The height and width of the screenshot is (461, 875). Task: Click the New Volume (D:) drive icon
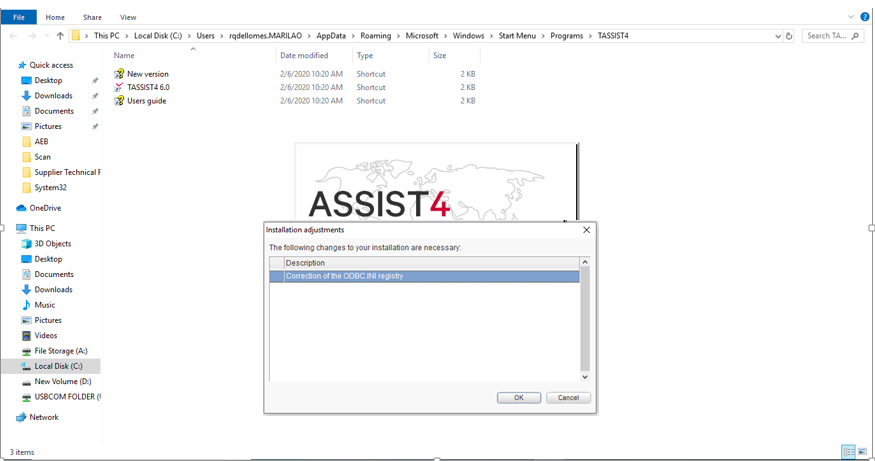tap(26, 382)
